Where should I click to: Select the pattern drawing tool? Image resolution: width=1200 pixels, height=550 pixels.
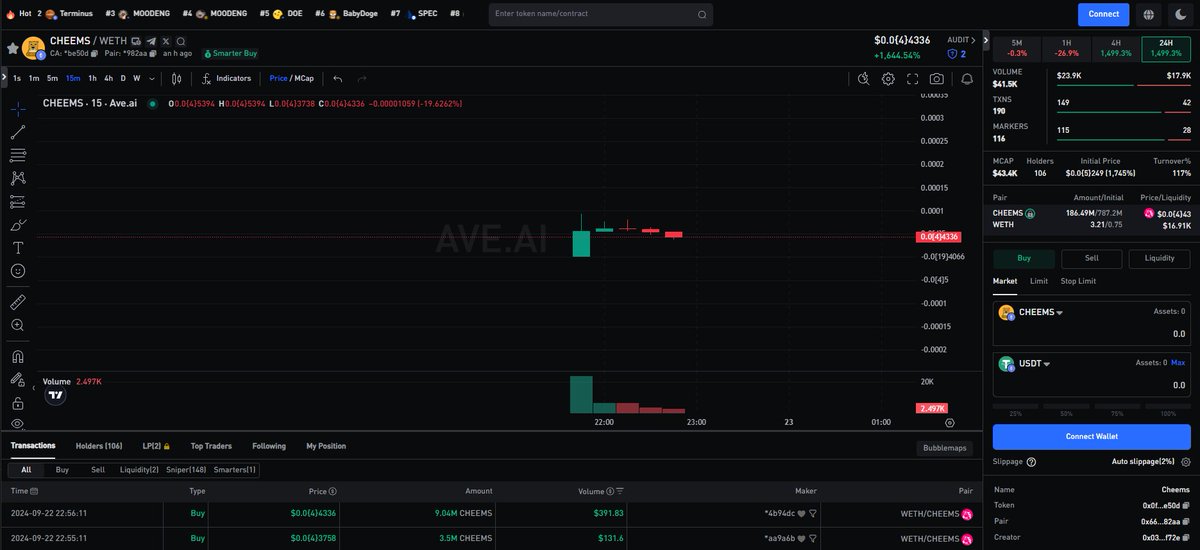pyautogui.click(x=18, y=178)
